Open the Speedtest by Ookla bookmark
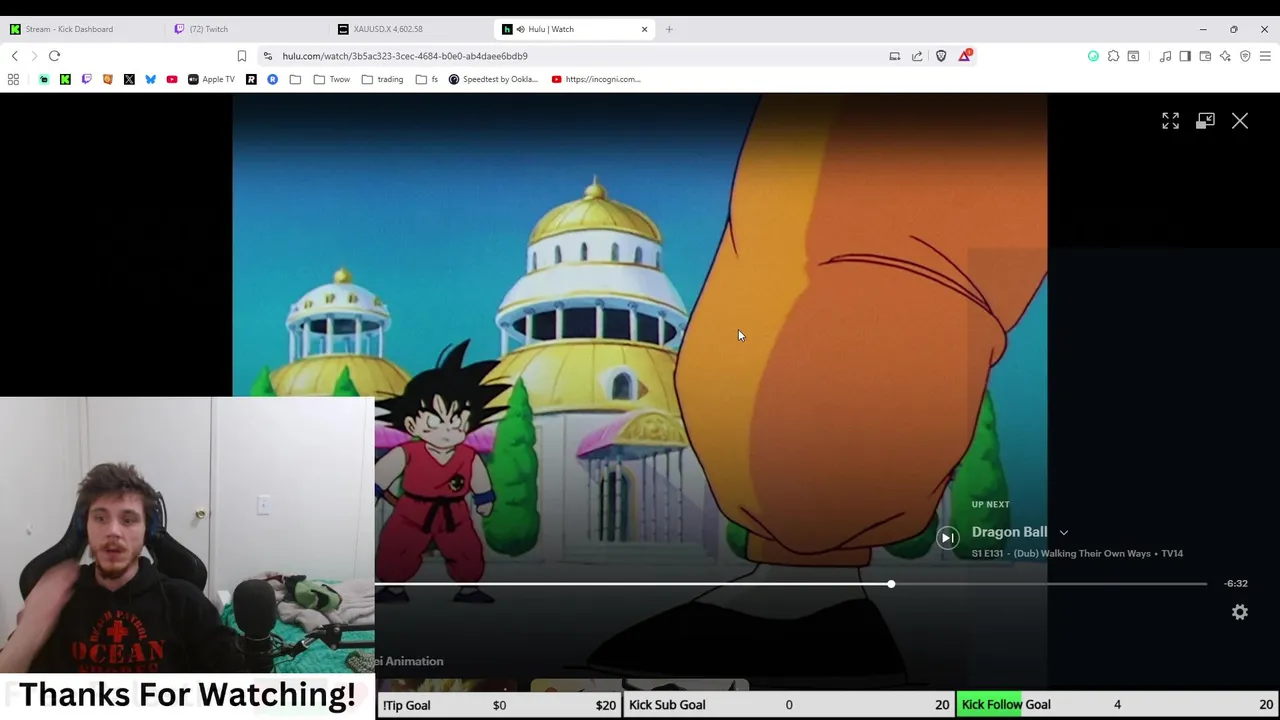Viewport: 1280px width, 720px height. 493,79
